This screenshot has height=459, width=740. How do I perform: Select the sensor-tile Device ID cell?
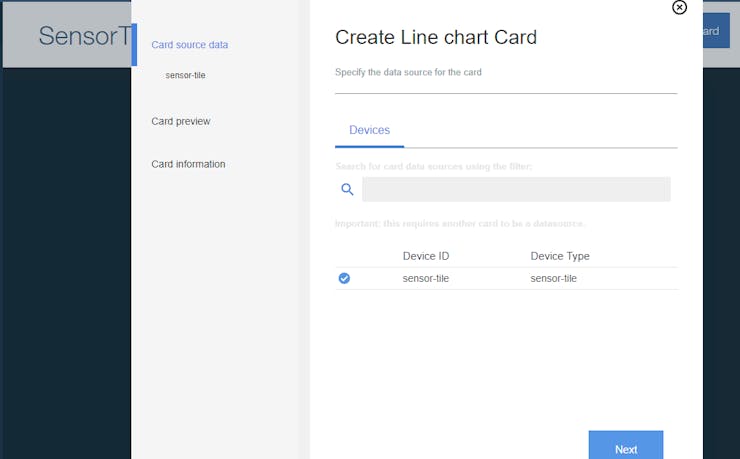pos(426,278)
